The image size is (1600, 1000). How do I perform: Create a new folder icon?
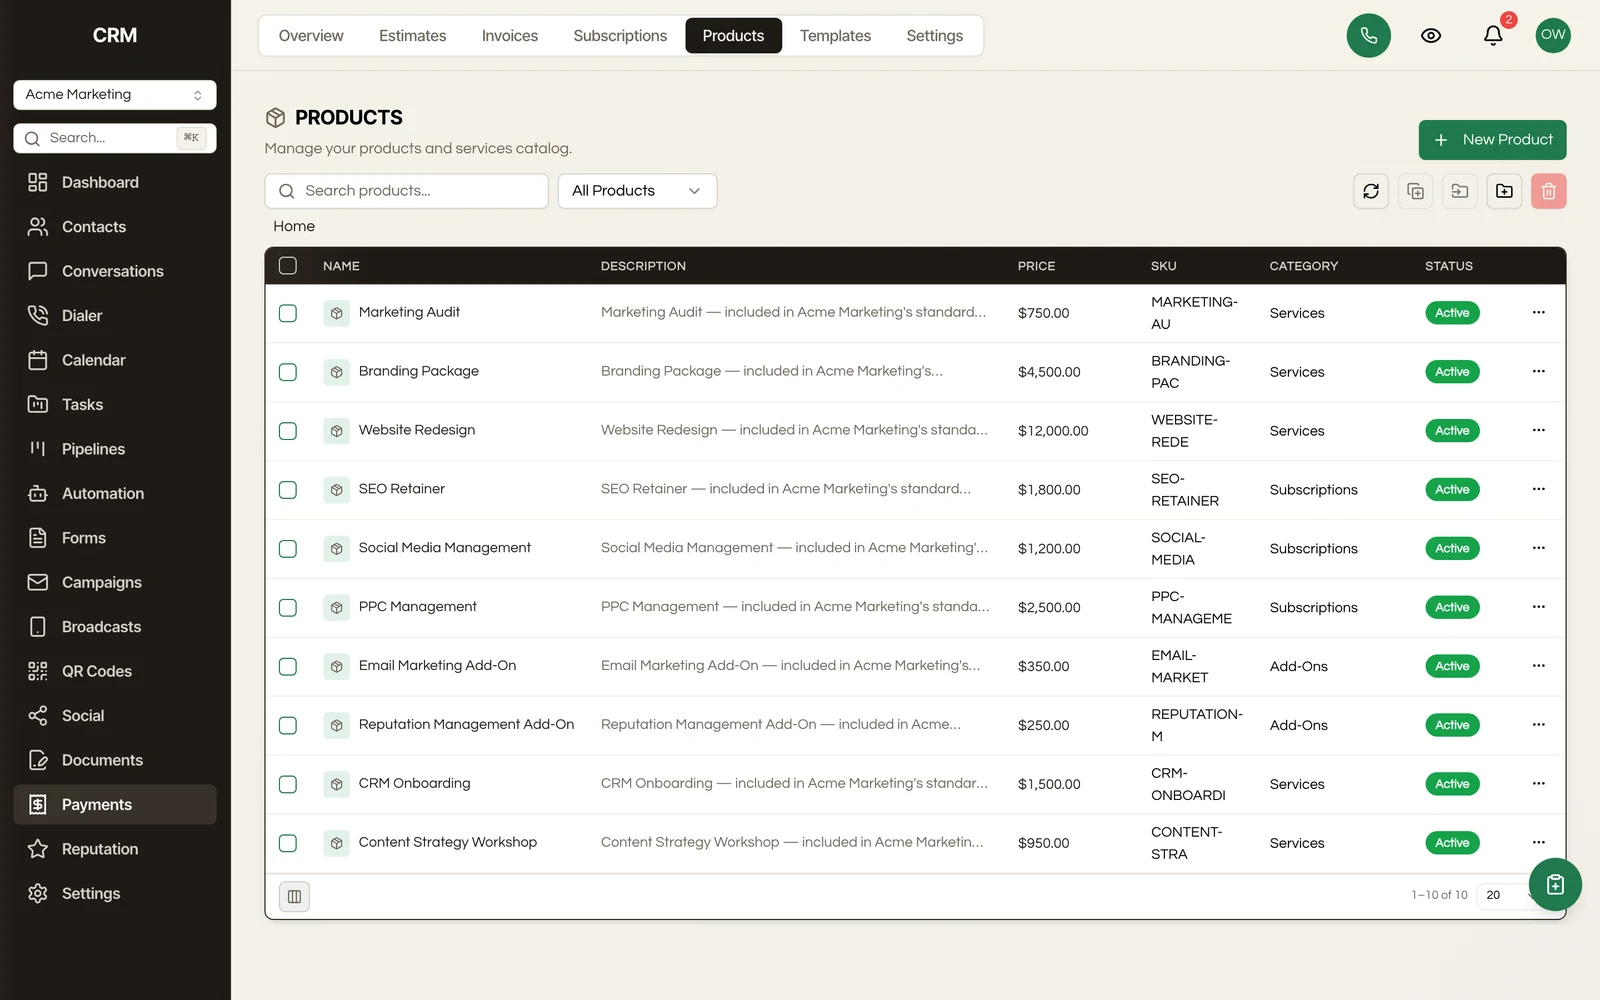pyautogui.click(x=1504, y=191)
